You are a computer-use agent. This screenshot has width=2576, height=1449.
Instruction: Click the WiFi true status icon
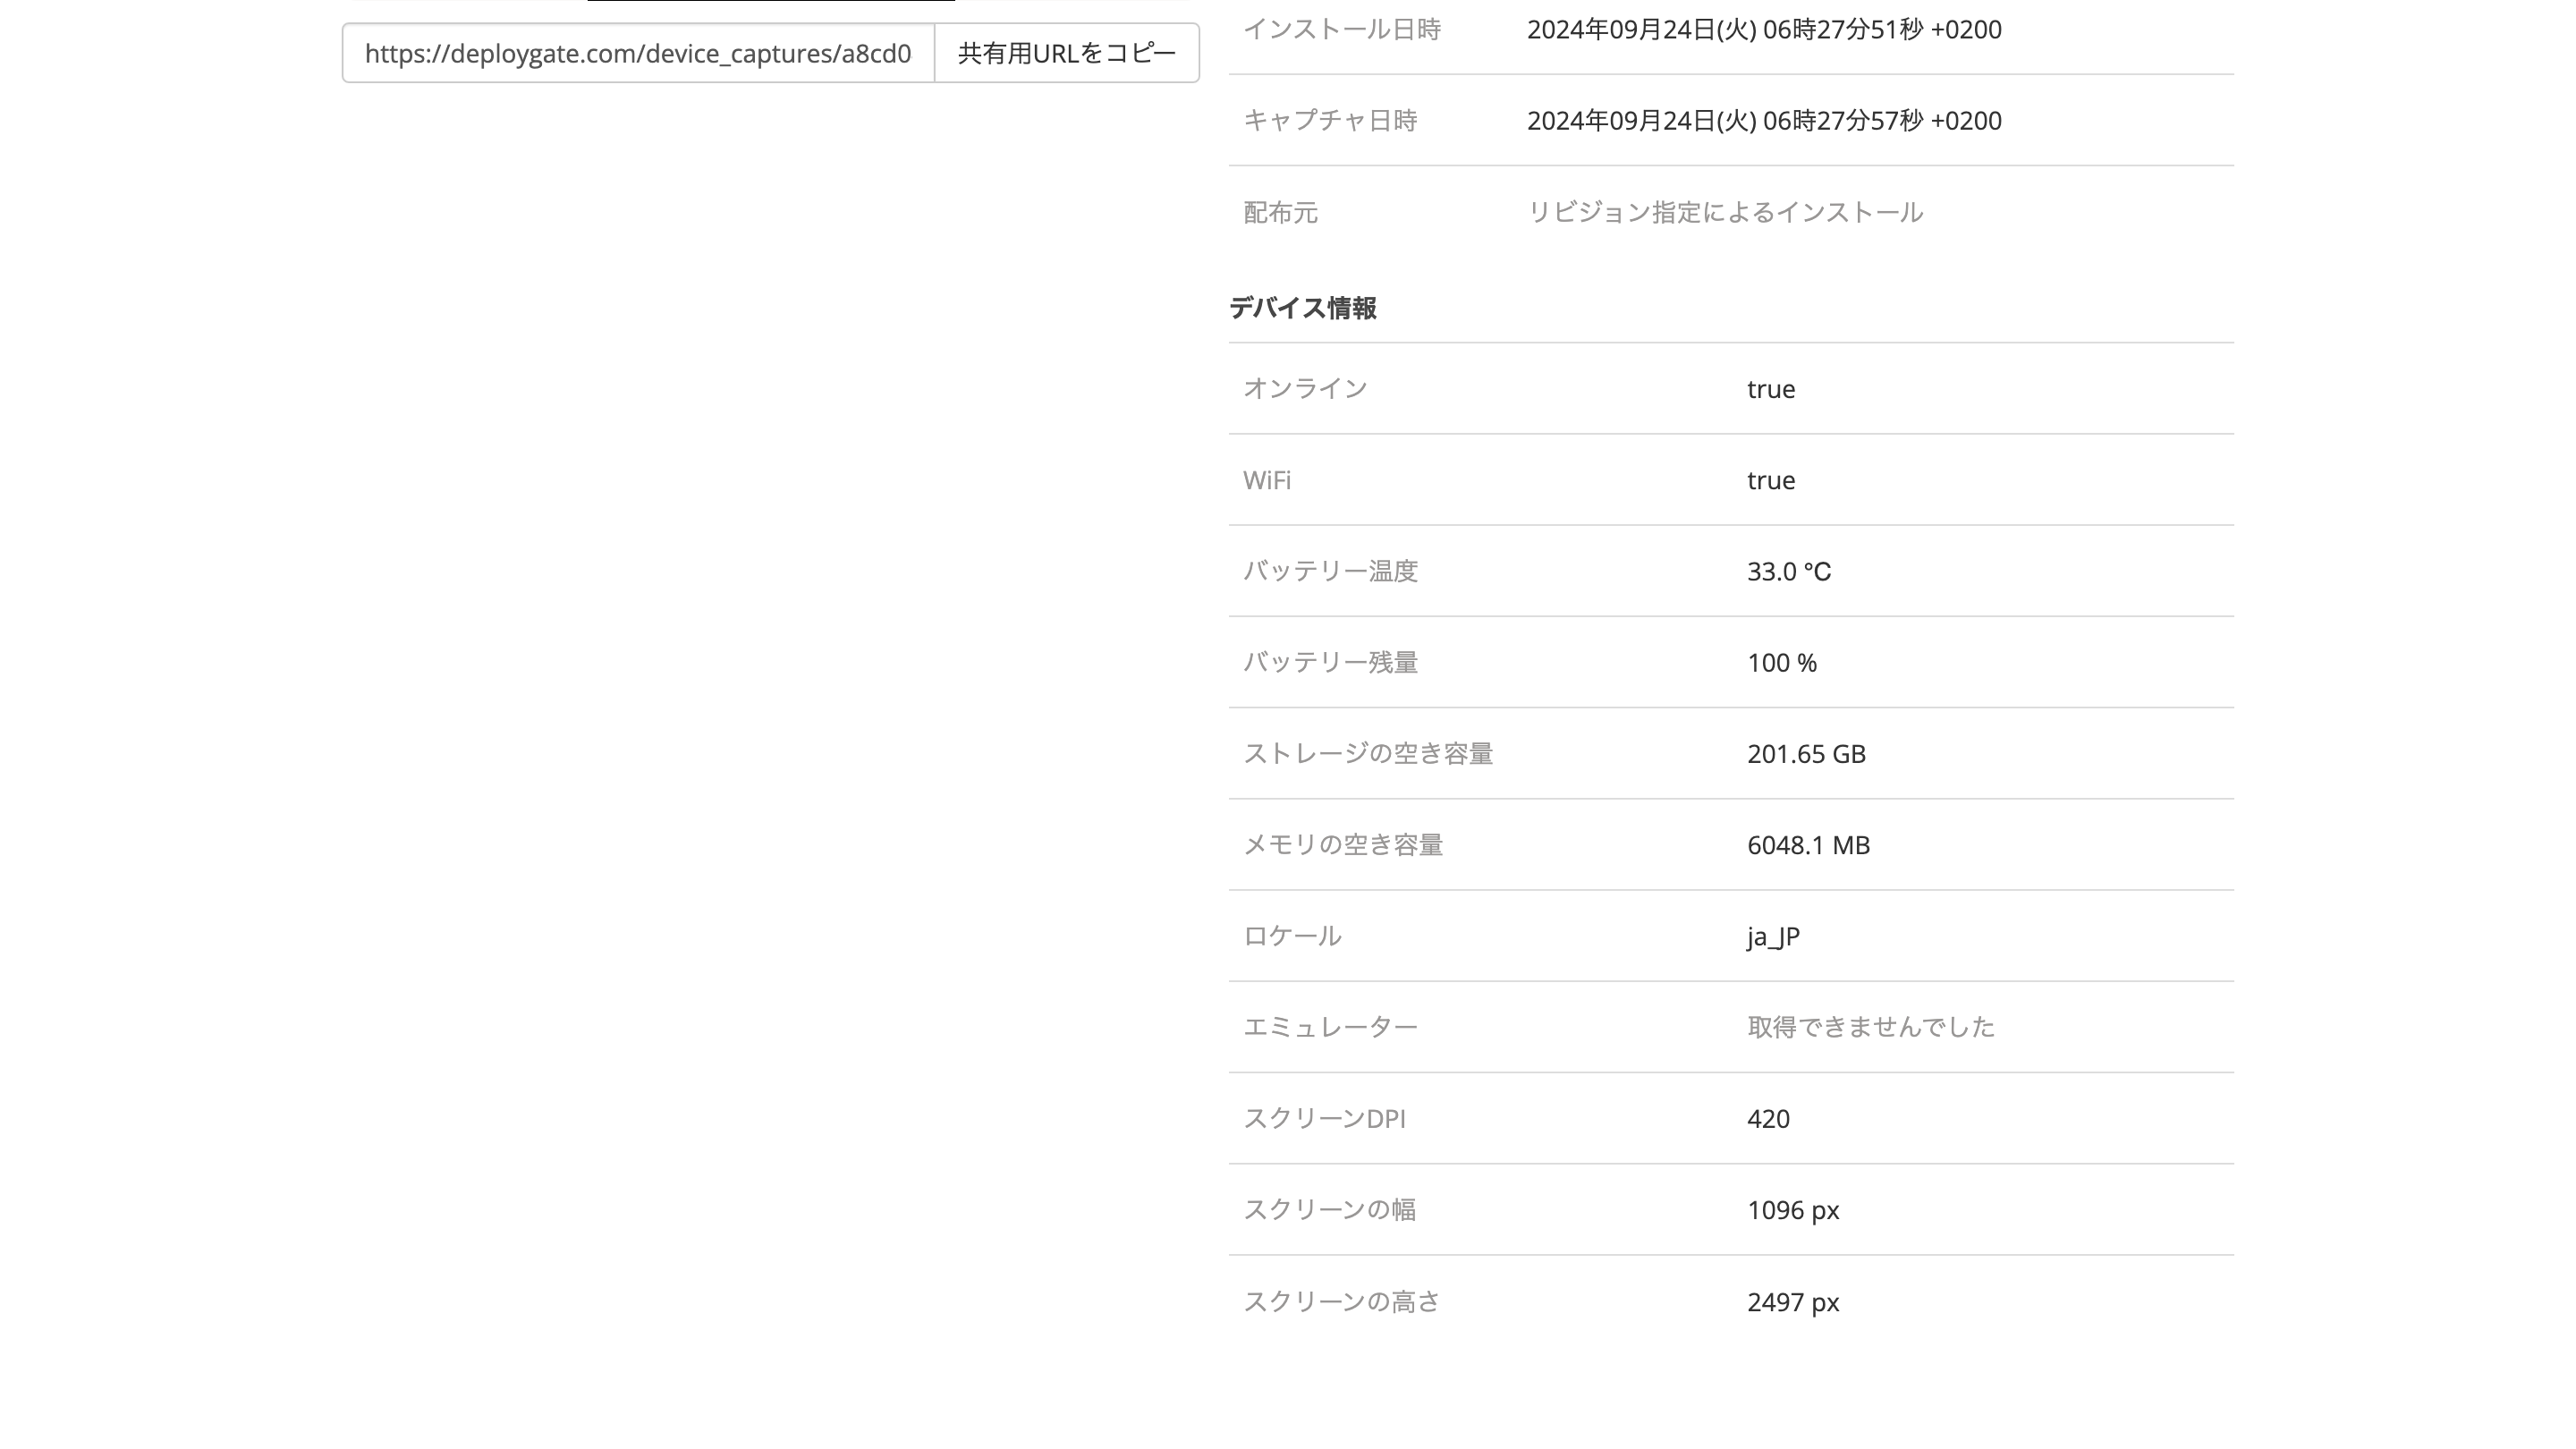[x=1771, y=478]
